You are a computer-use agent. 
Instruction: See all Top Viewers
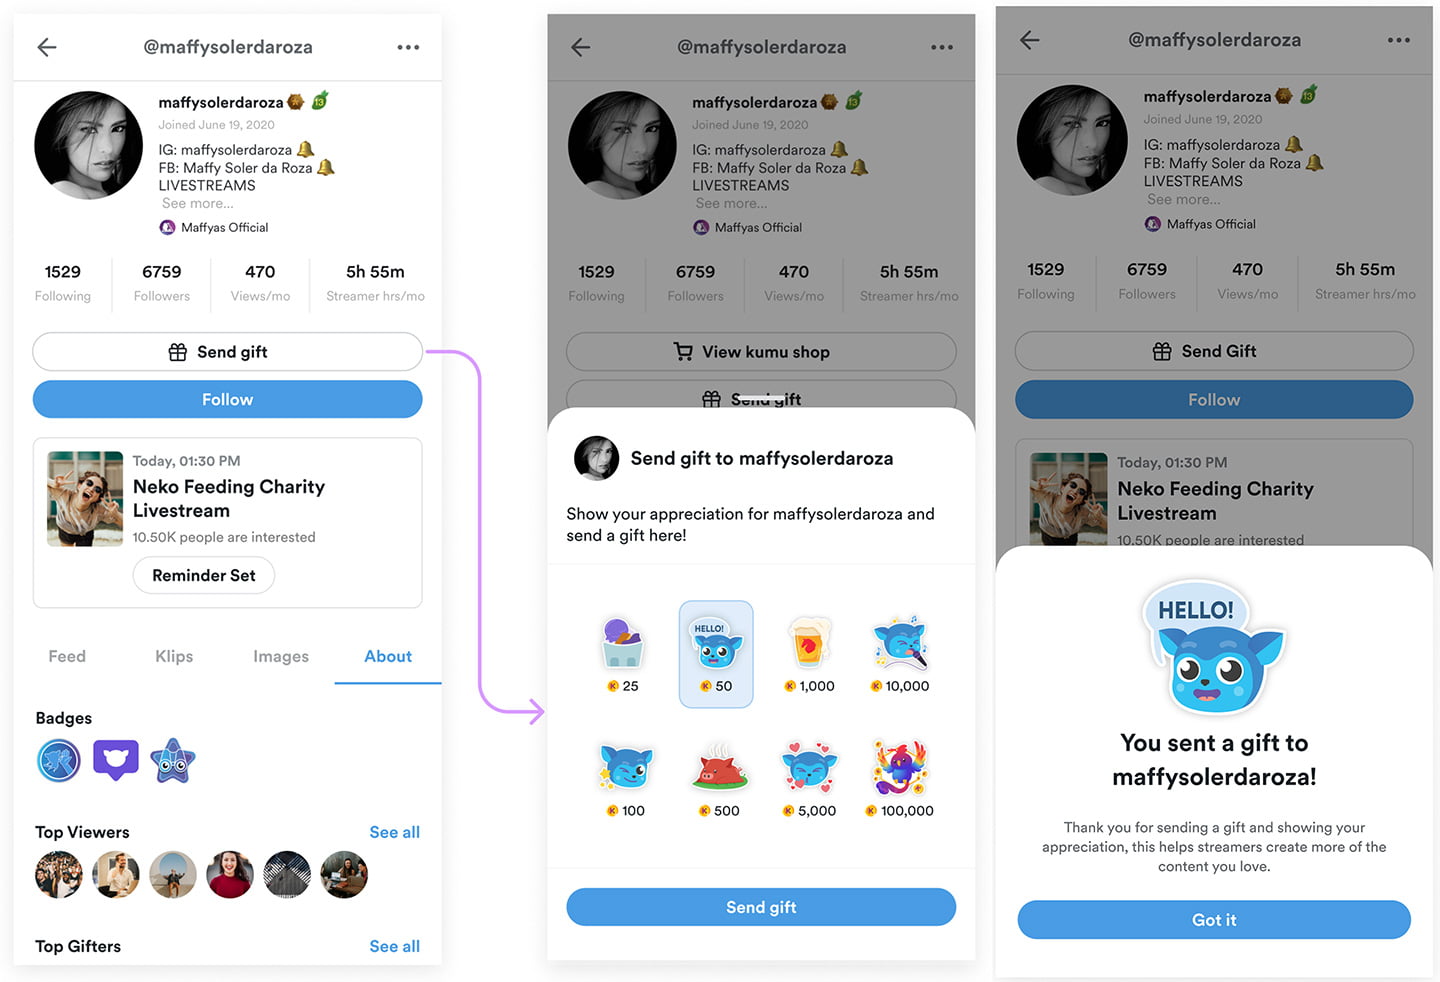point(394,832)
